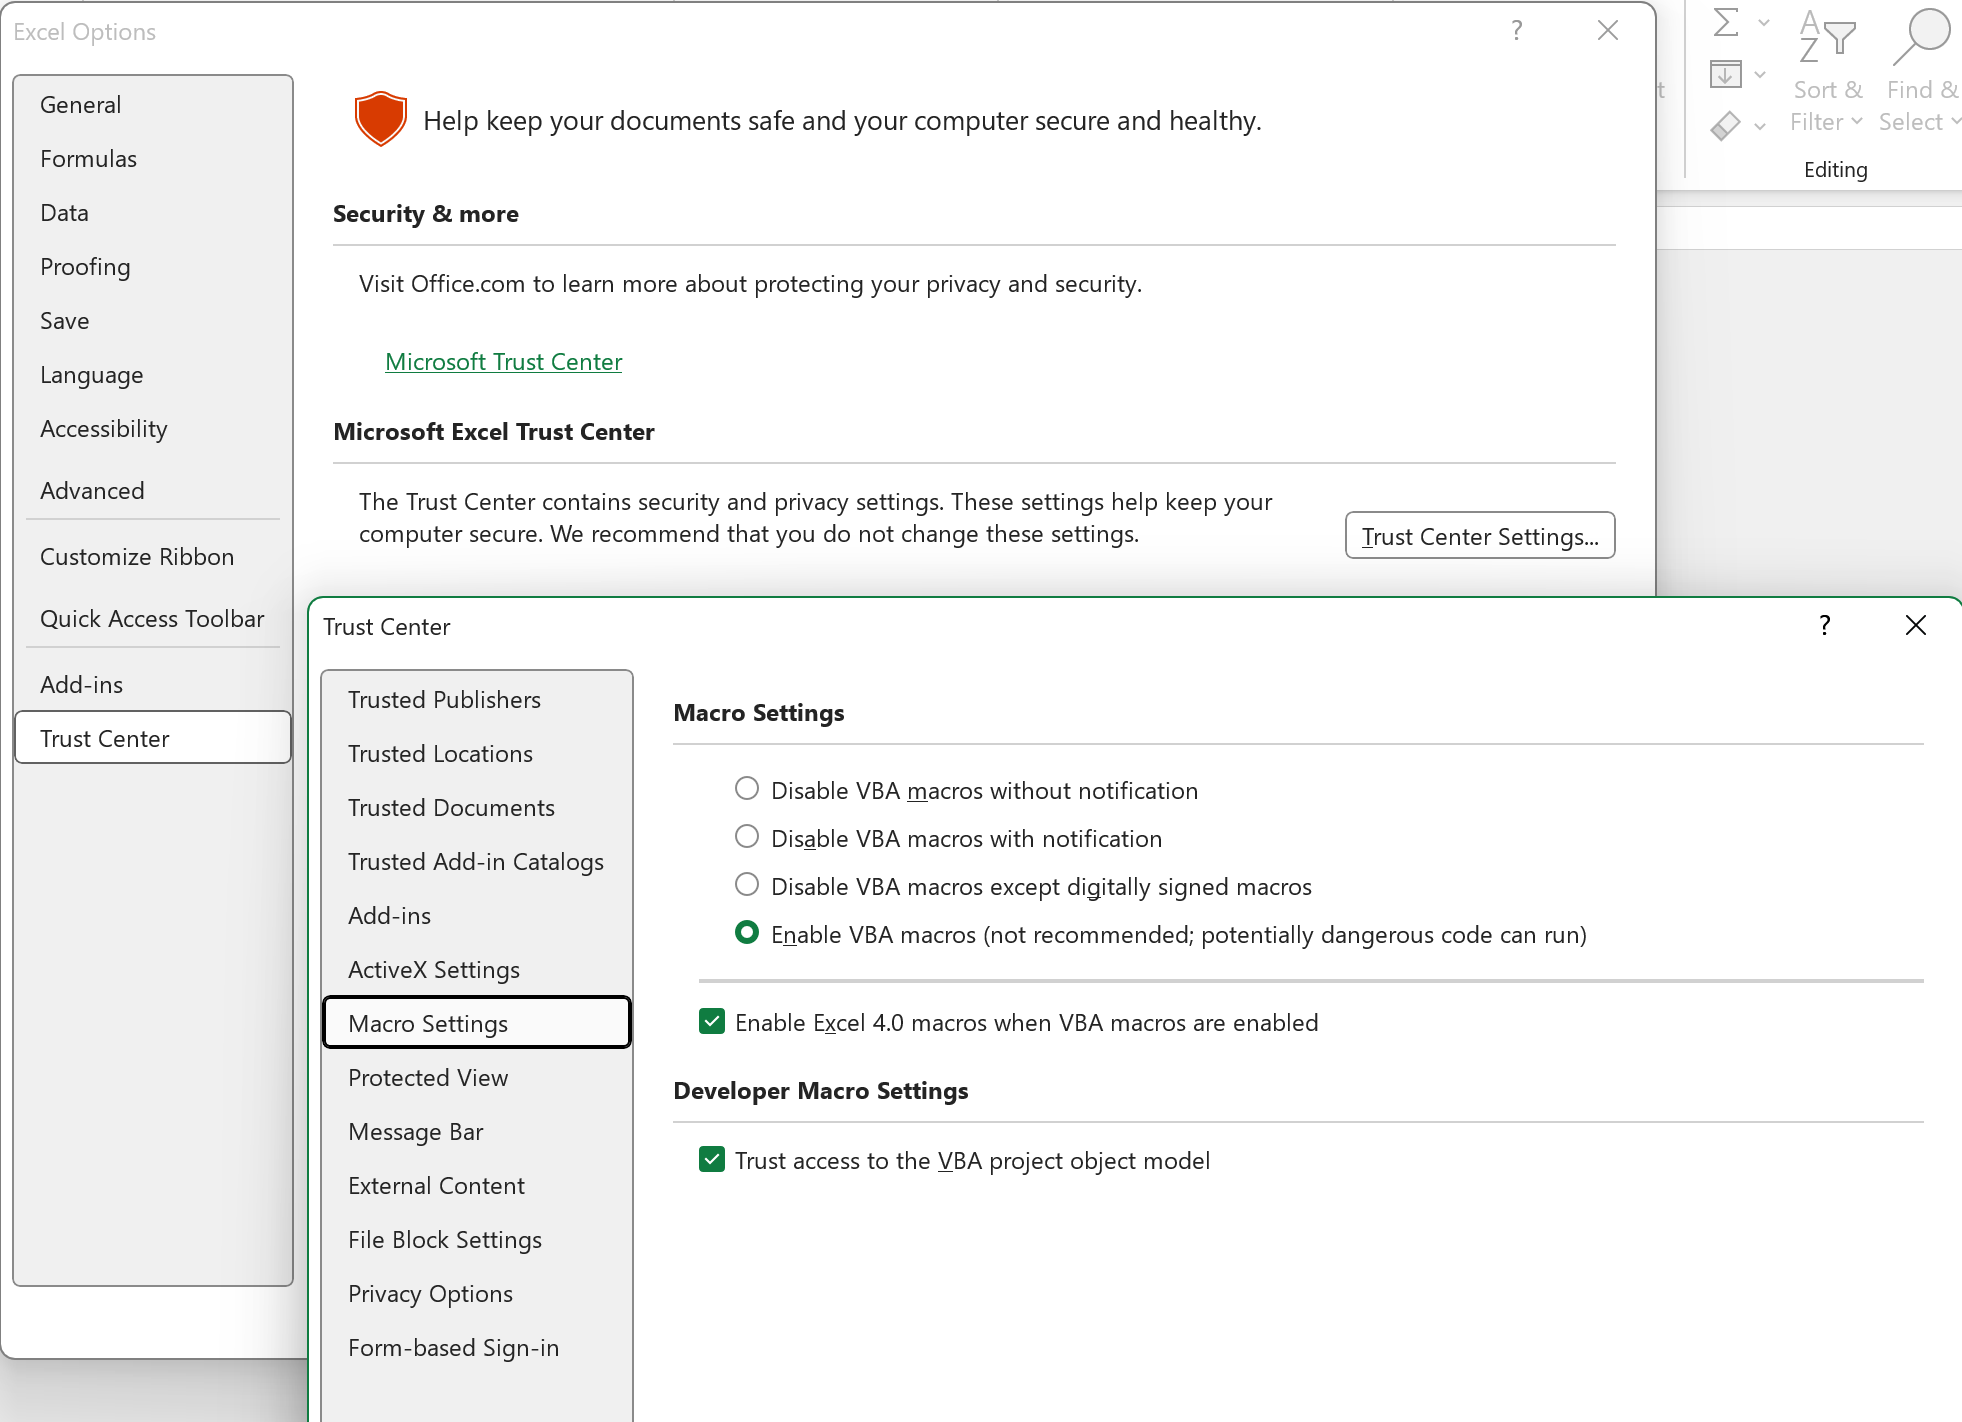
Task: Open Trusted Locations section
Action: point(477,754)
